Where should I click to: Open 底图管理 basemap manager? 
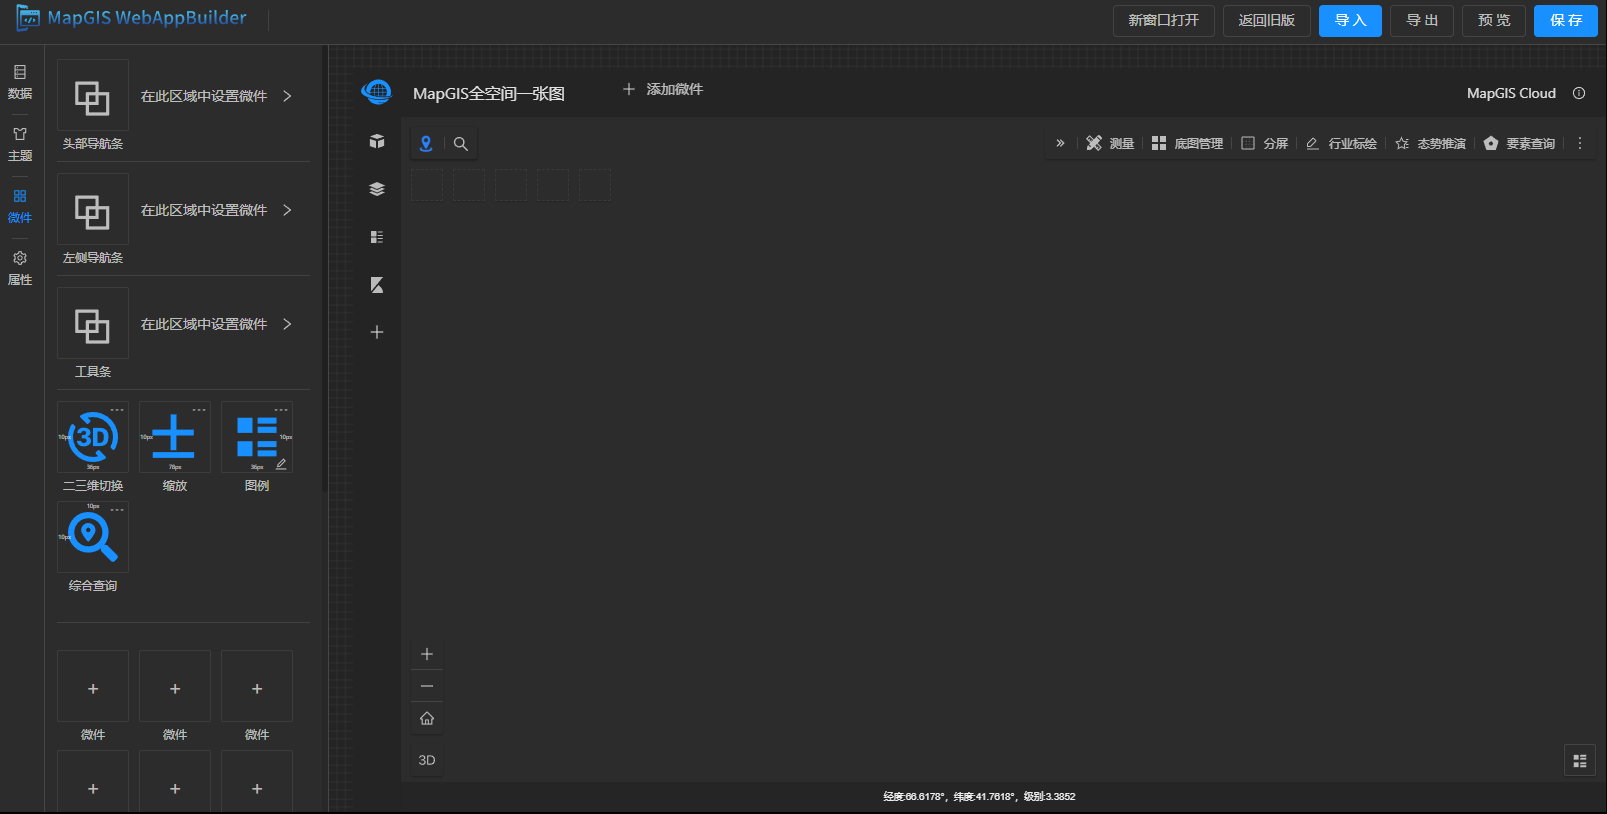pos(1187,143)
